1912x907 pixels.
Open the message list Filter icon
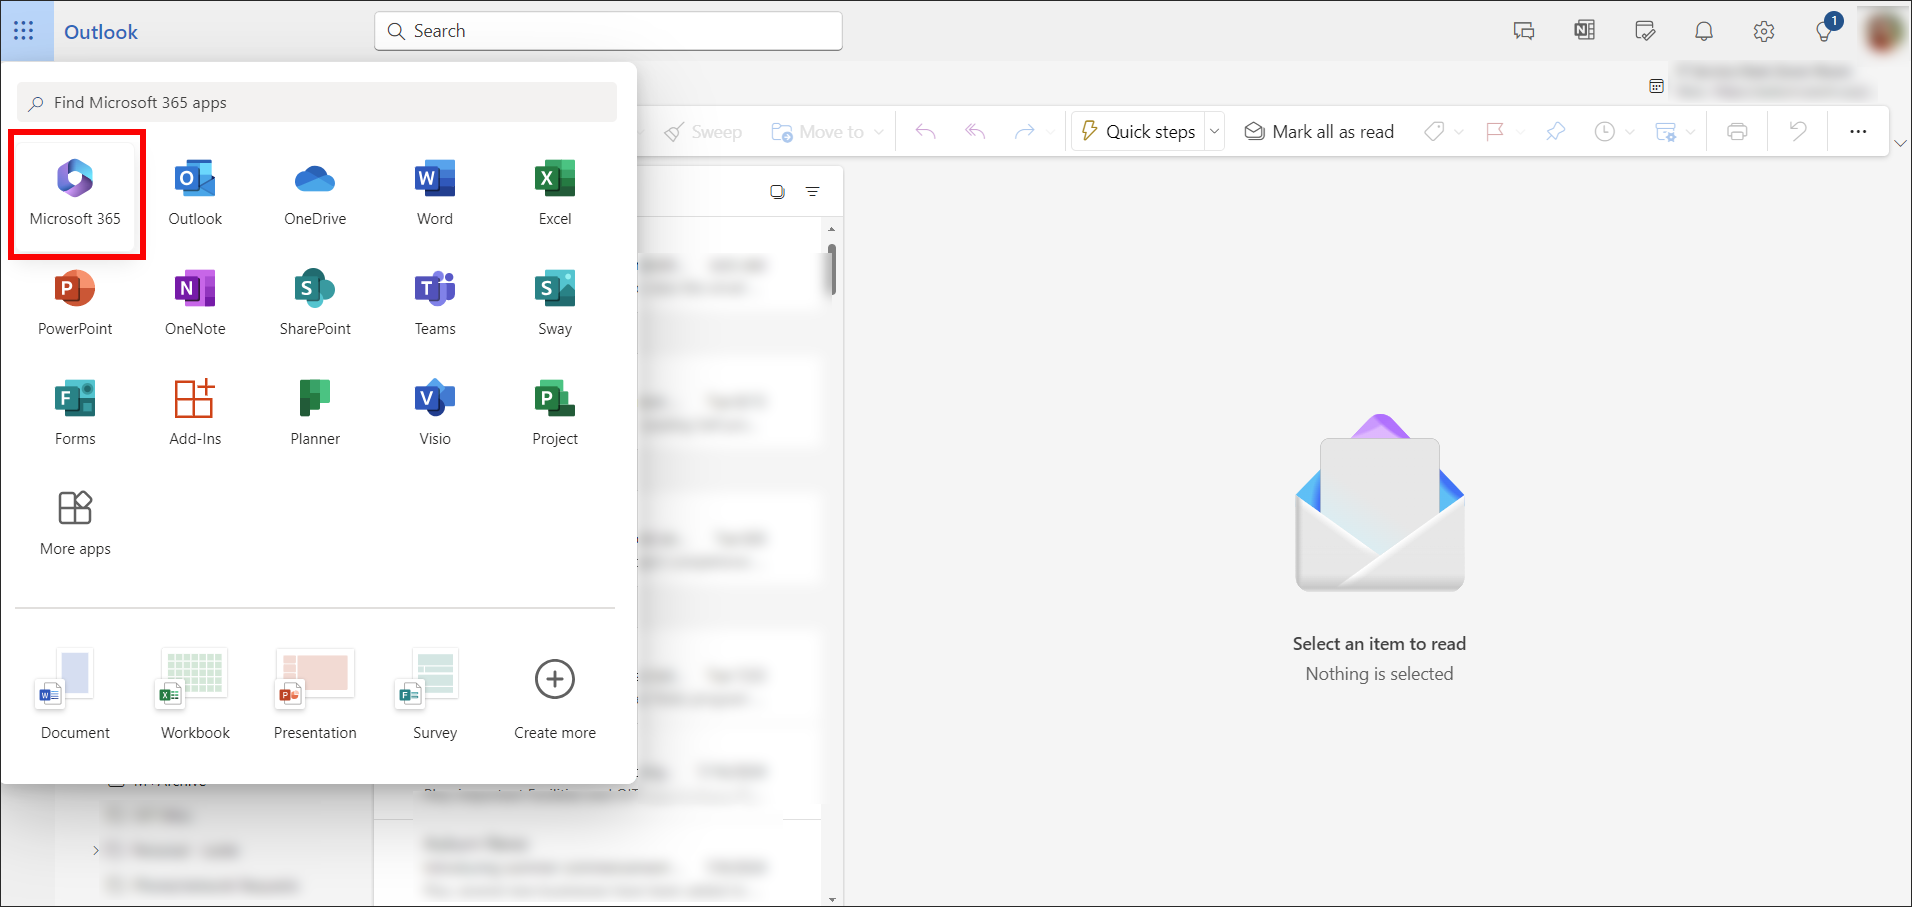coord(813,192)
